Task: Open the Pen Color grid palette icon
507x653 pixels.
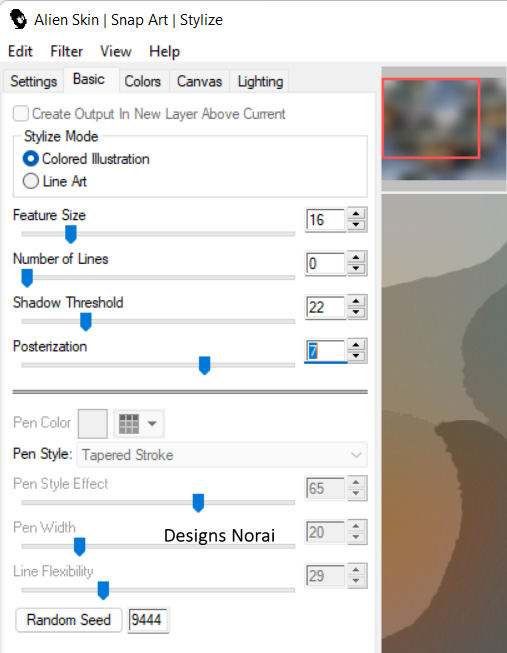Action: (129, 424)
